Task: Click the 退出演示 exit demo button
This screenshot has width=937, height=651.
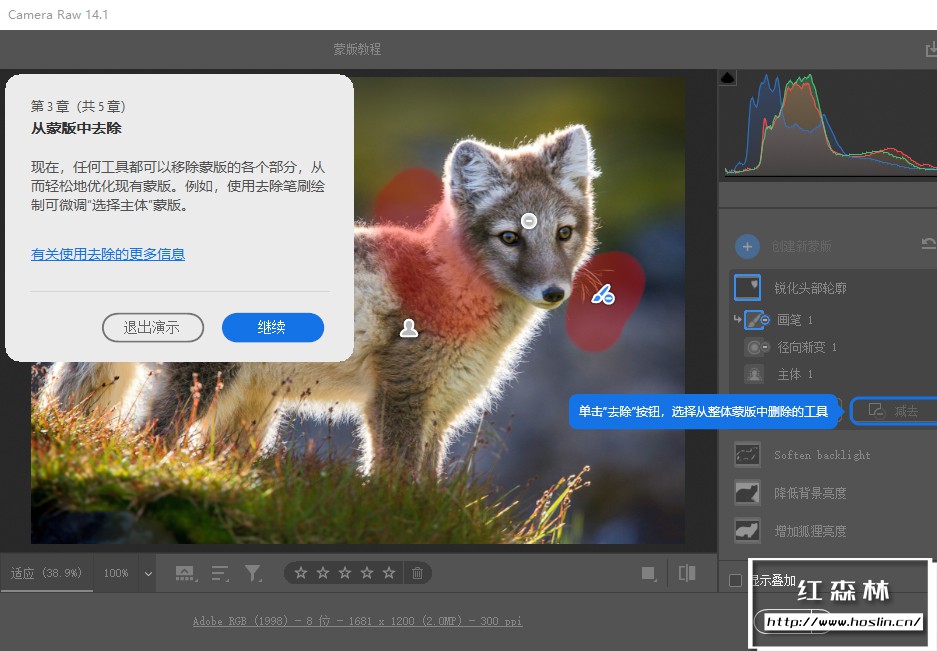Action: pyautogui.click(x=152, y=328)
